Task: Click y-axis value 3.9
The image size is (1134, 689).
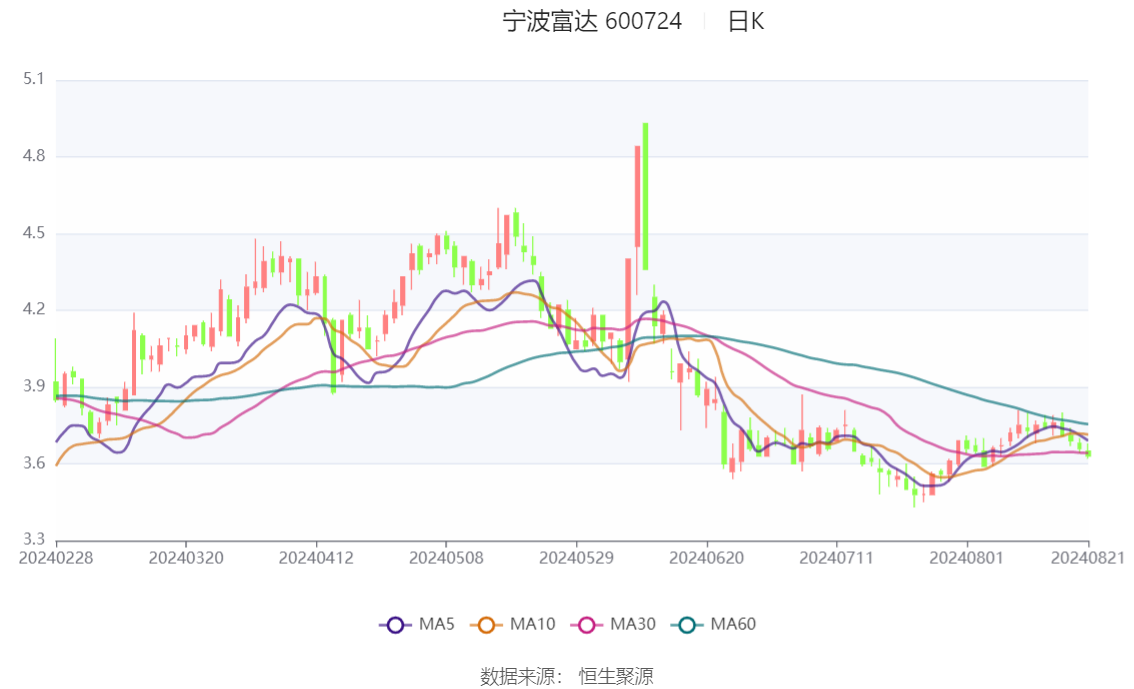Action: click(x=33, y=386)
